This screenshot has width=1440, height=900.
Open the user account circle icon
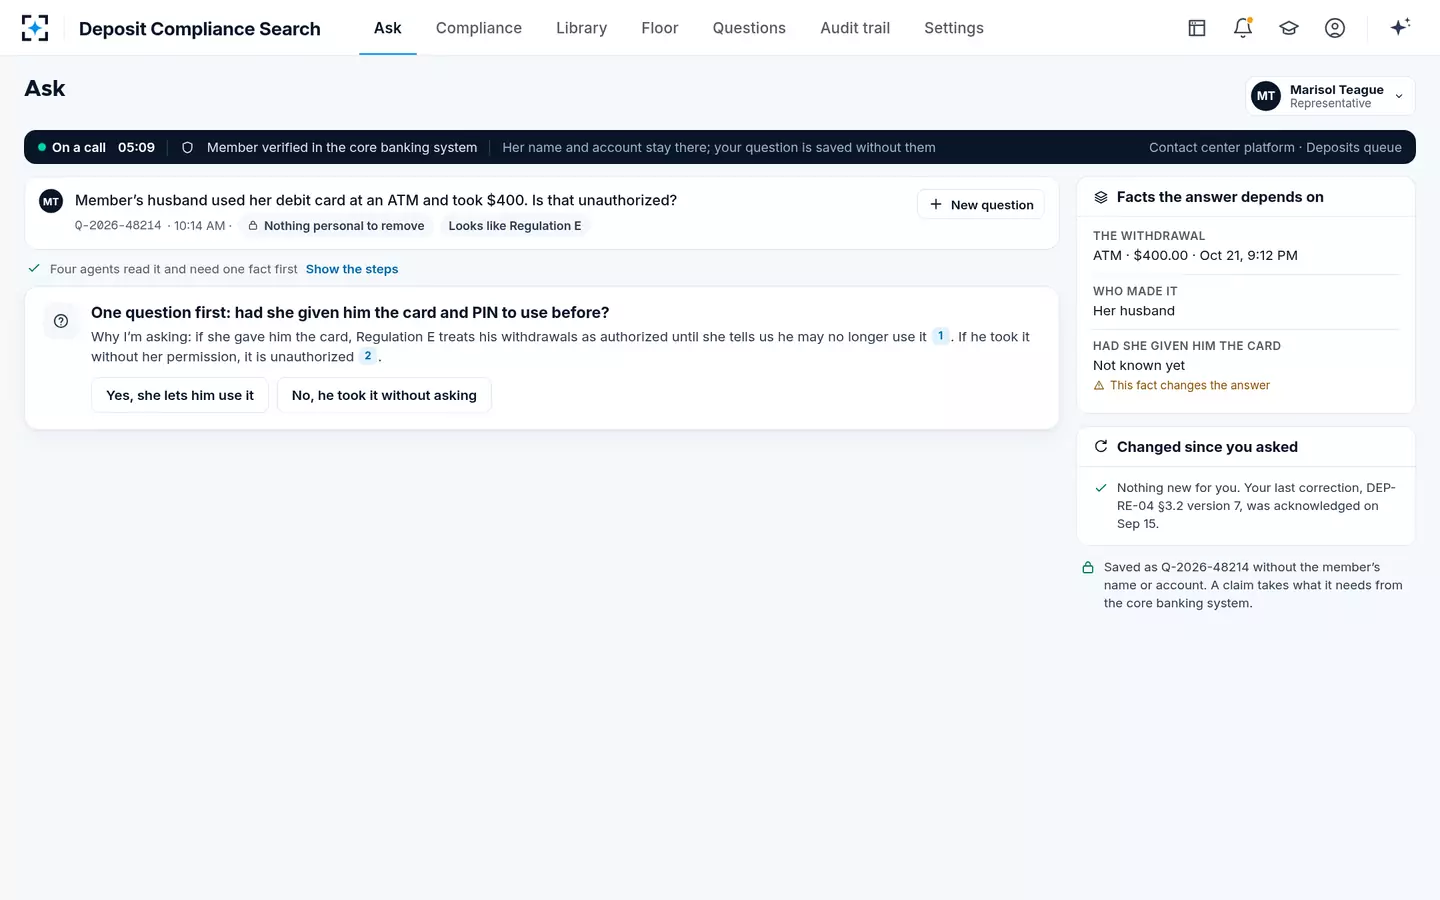[1335, 28]
